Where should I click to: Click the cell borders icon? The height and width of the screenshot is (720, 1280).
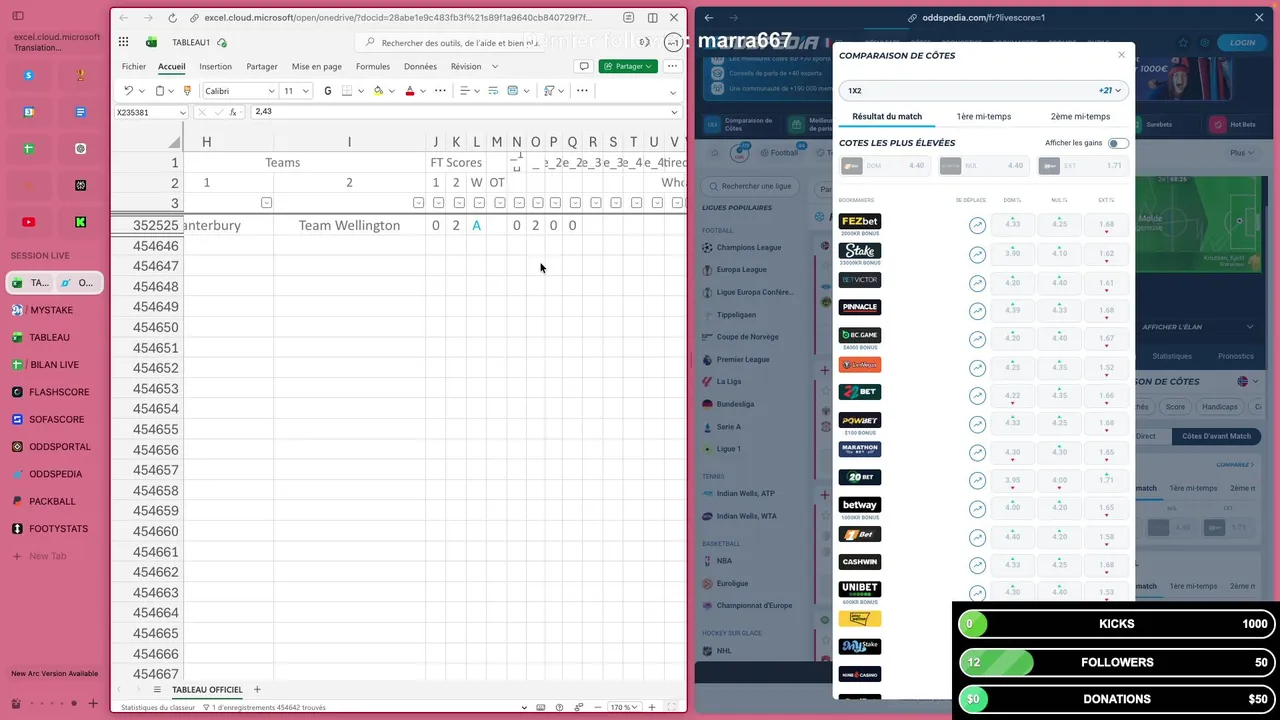347,91
